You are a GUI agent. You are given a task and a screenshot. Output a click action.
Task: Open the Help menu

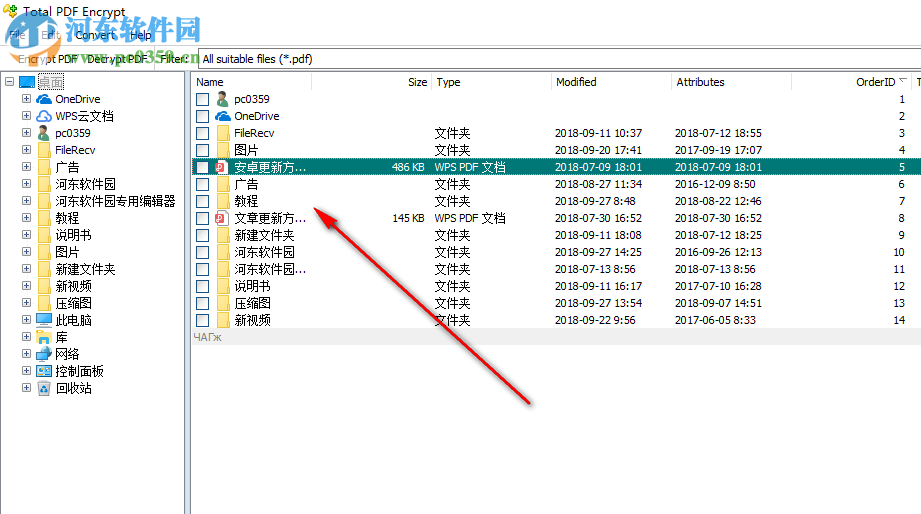[x=140, y=35]
